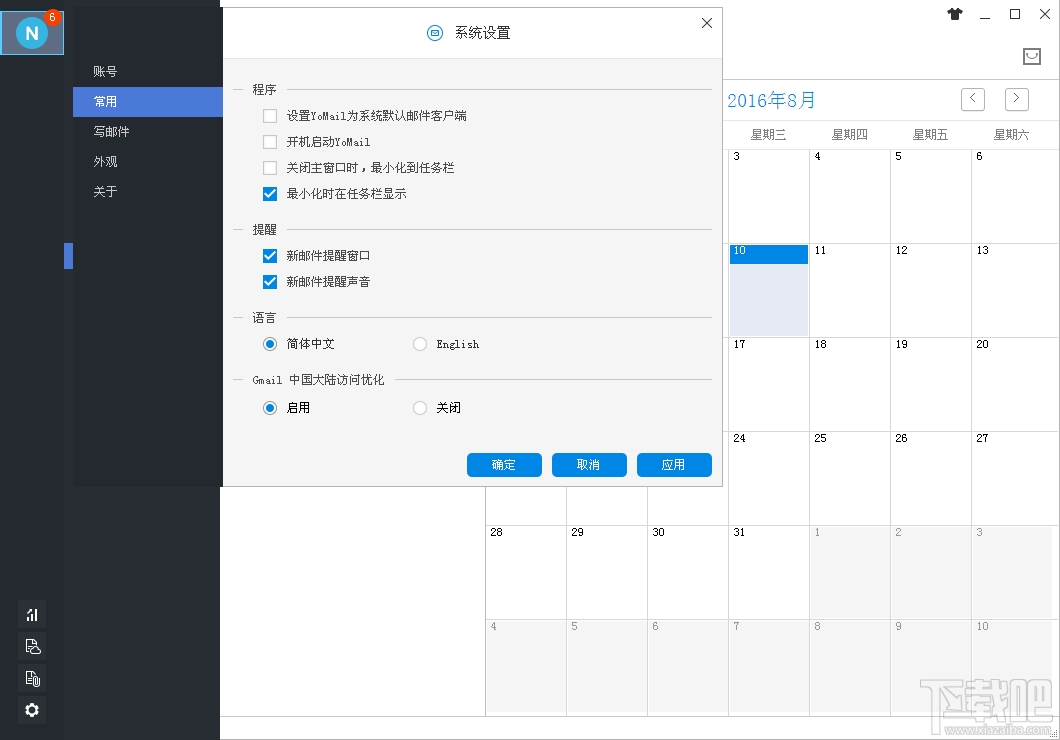The width and height of the screenshot is (1060, 740).
Task: Switch to 写邮件 settings tab
Action: point(148,131)
